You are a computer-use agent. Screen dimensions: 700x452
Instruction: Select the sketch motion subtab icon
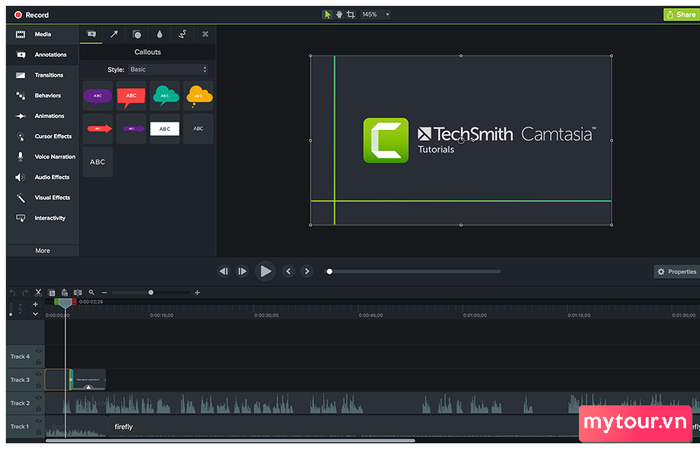coord(183,34)
